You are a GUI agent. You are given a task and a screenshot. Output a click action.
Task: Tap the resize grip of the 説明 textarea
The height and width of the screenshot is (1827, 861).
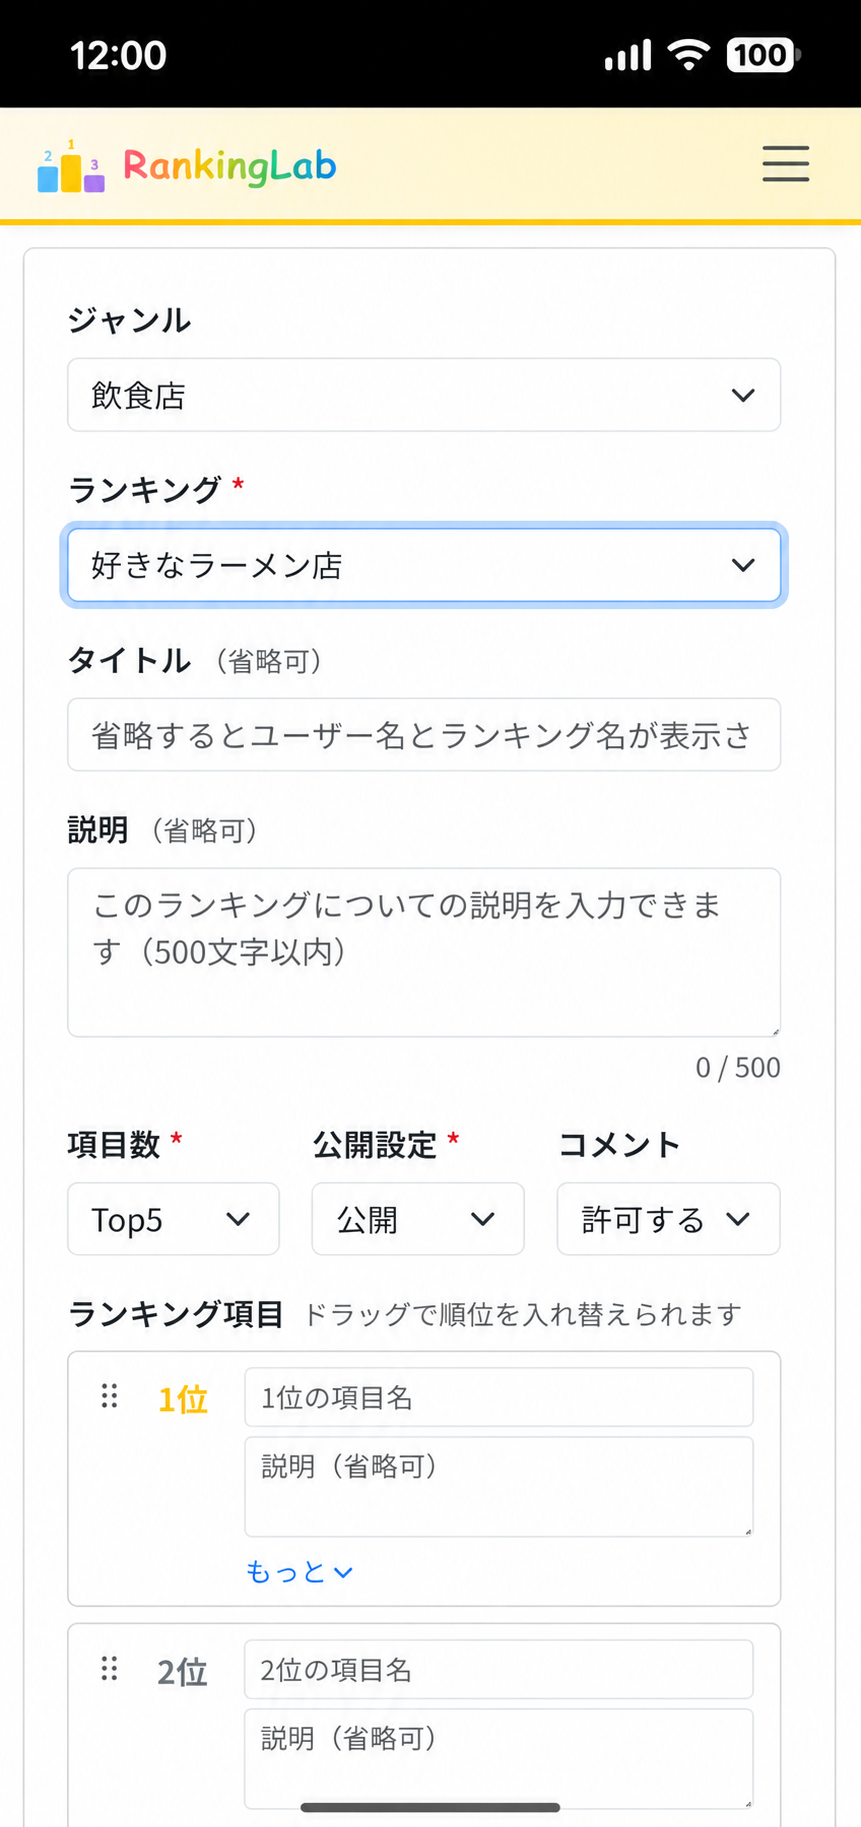click(773, 1029)
